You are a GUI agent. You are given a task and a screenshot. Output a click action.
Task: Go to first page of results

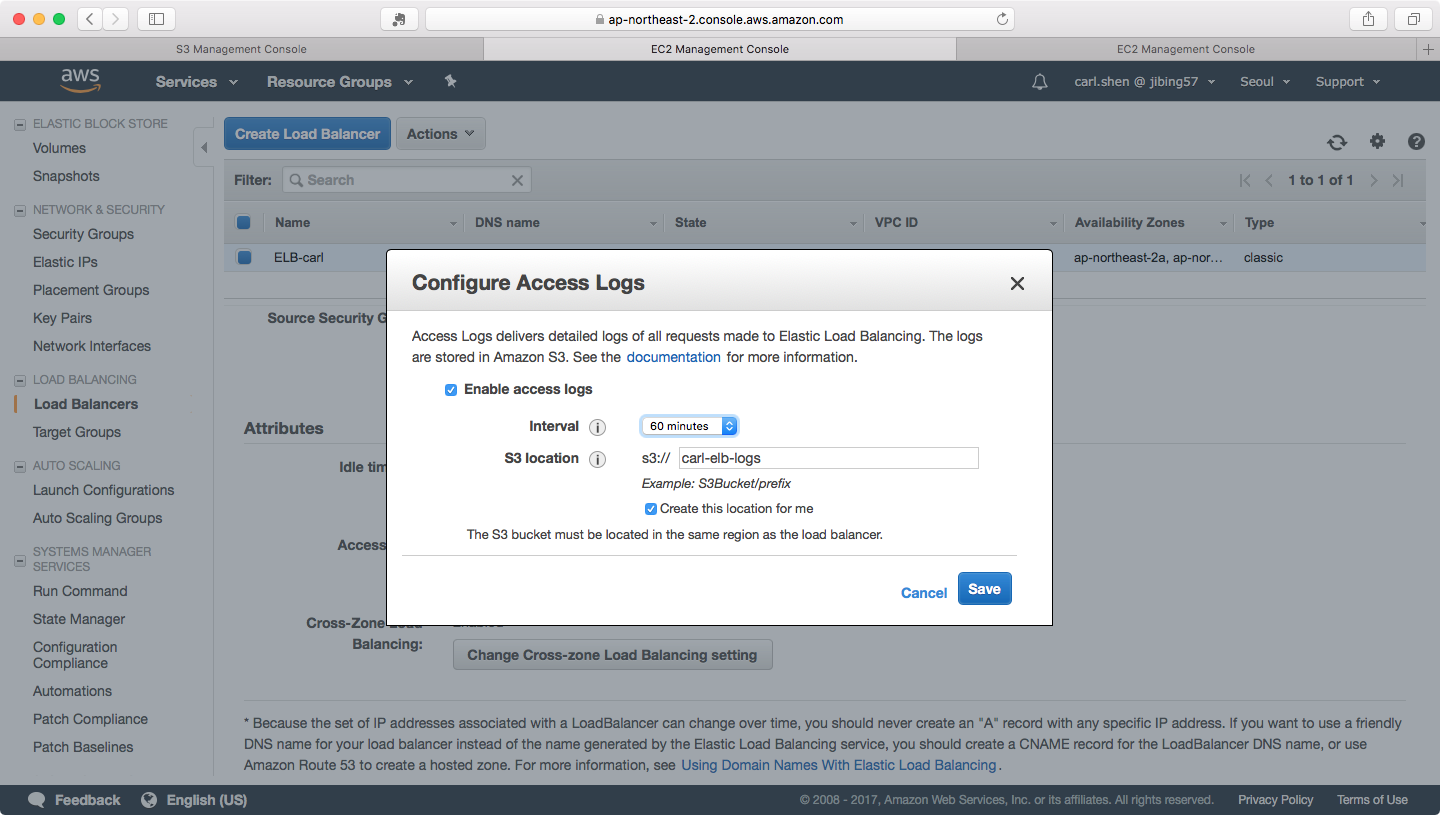tap(1245, 180)
